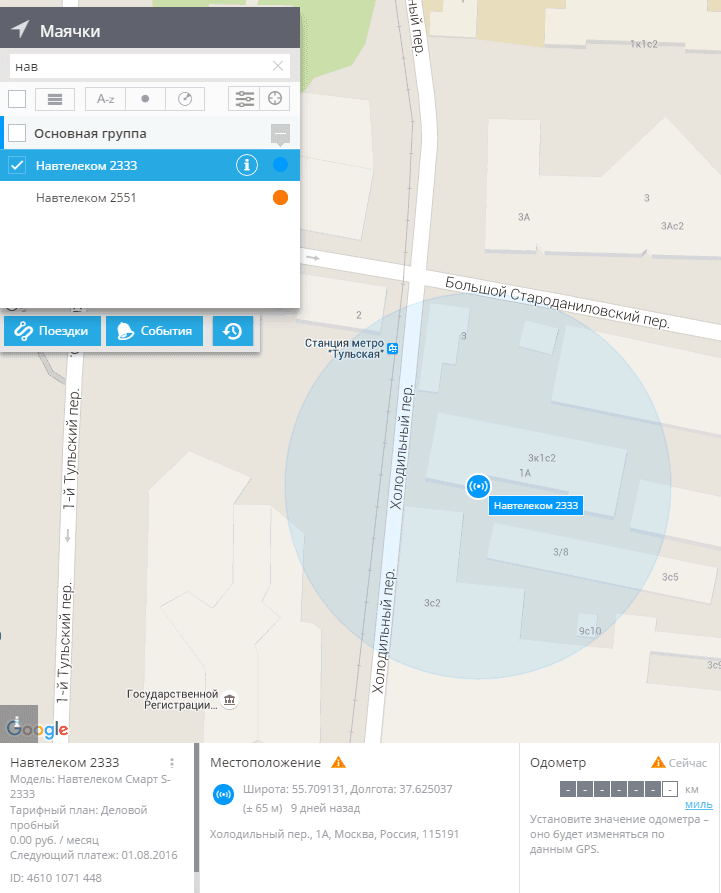Open the filter sliders settings icon

click(243, 99)
